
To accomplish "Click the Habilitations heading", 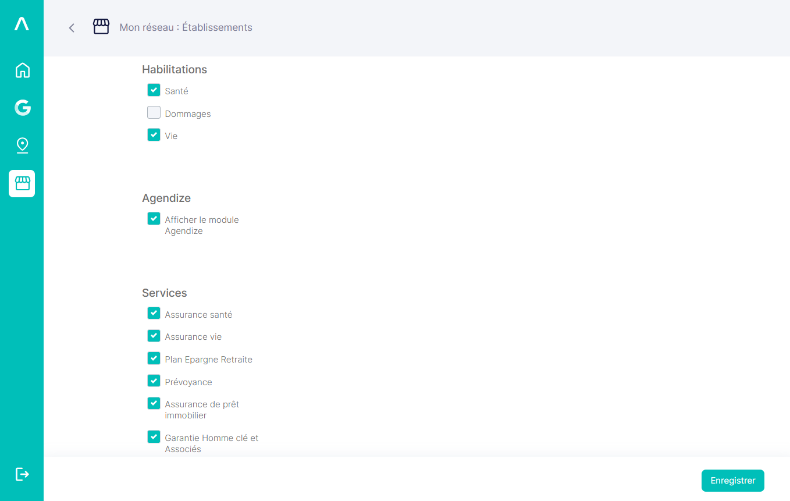I will click(x=174, y=70).
